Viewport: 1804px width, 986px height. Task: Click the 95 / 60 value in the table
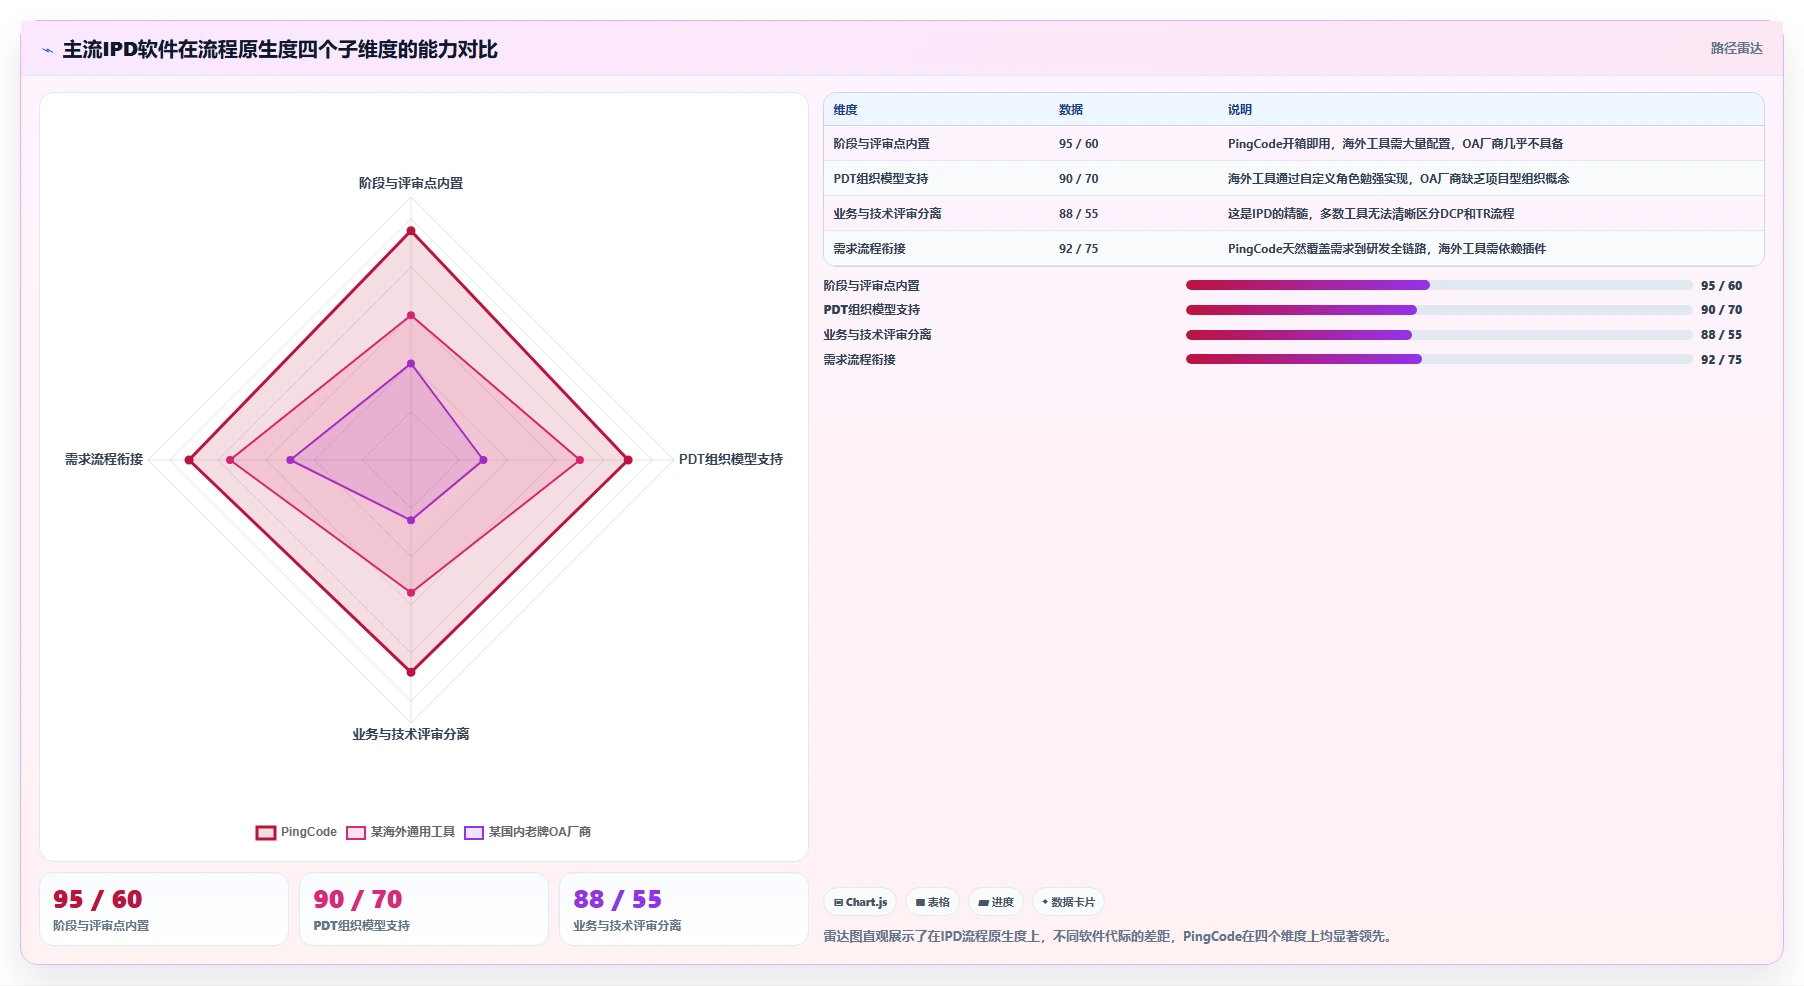1078,144
